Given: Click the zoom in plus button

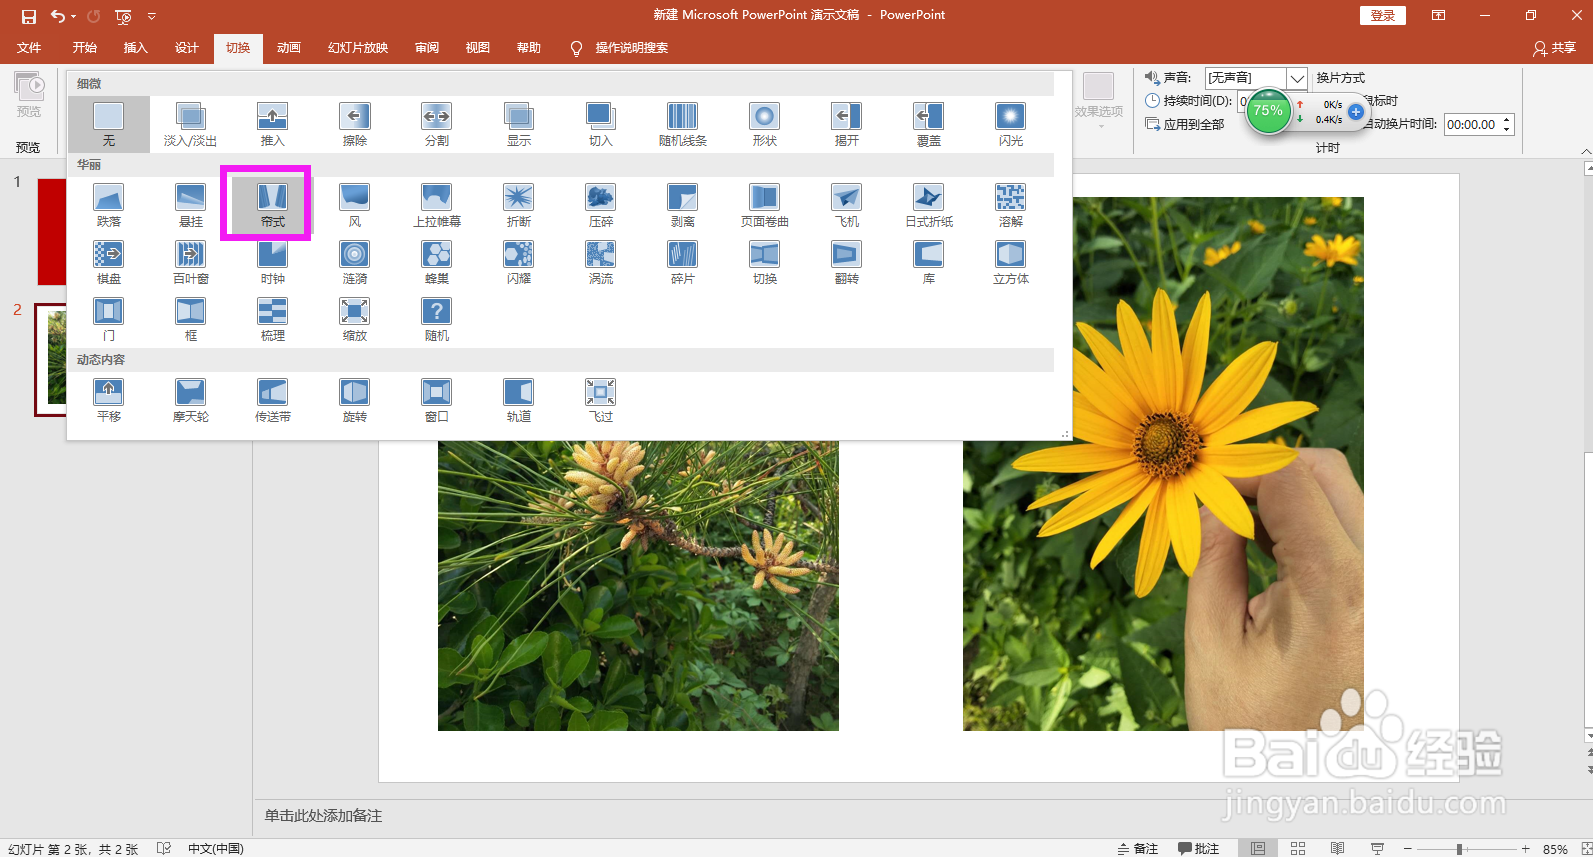Looking at the screenshot, I should (x=1526, y=849).
